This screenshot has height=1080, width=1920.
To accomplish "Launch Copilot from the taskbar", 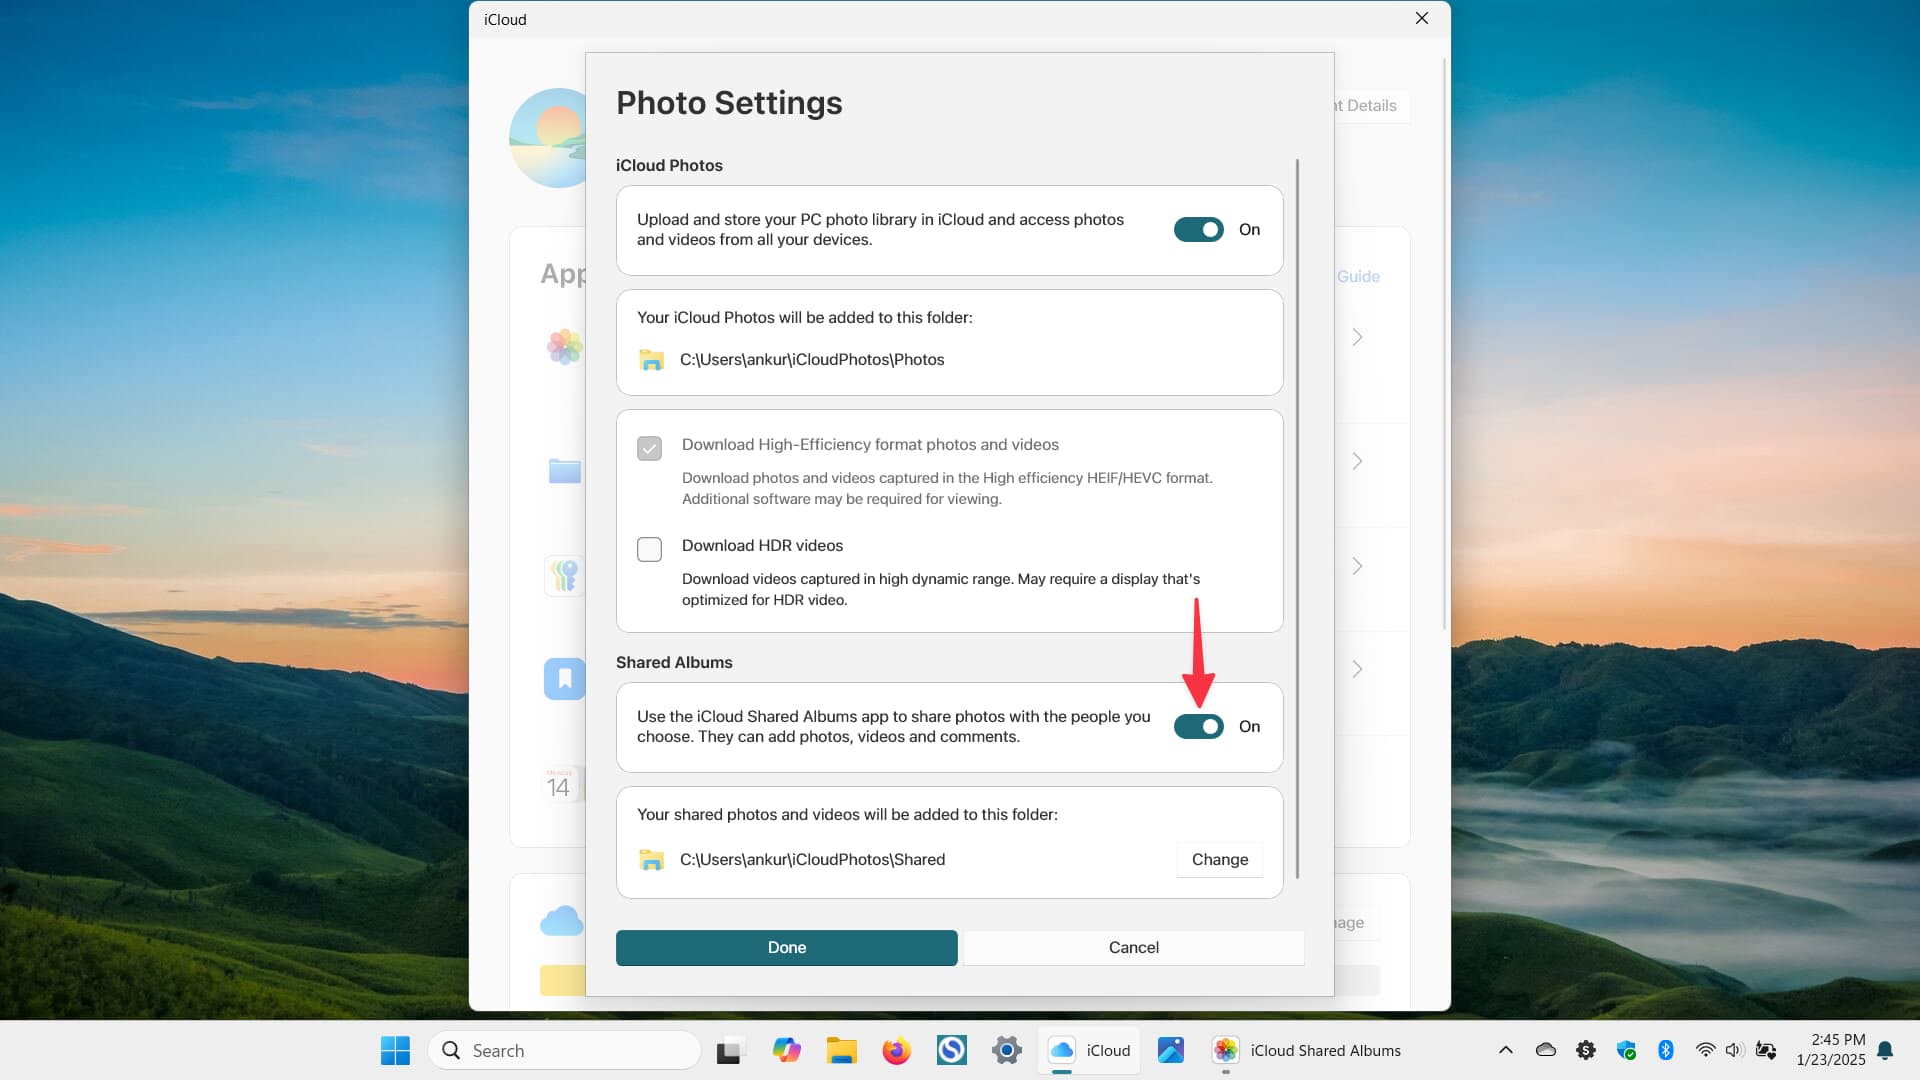I will 786,1050.
